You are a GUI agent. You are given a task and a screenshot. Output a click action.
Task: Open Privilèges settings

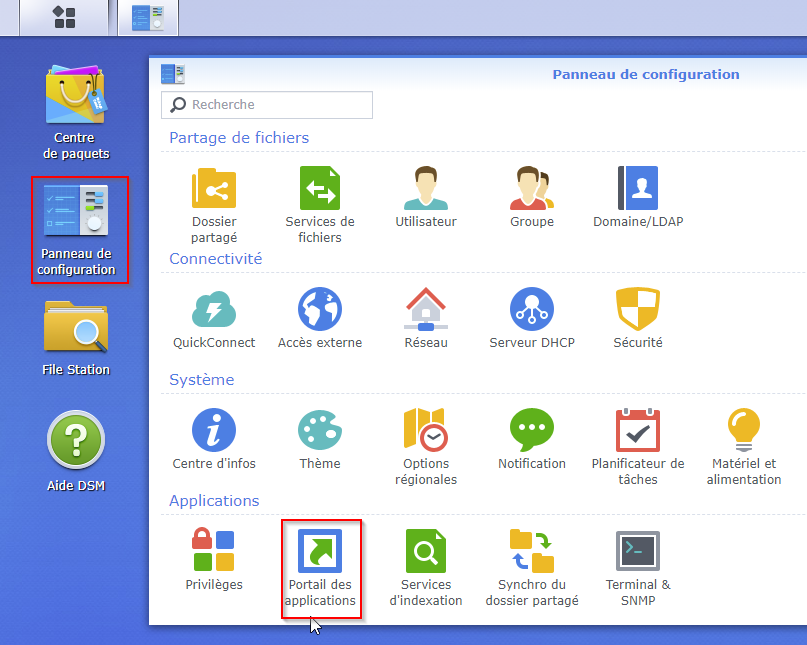(x=214, y=560)
